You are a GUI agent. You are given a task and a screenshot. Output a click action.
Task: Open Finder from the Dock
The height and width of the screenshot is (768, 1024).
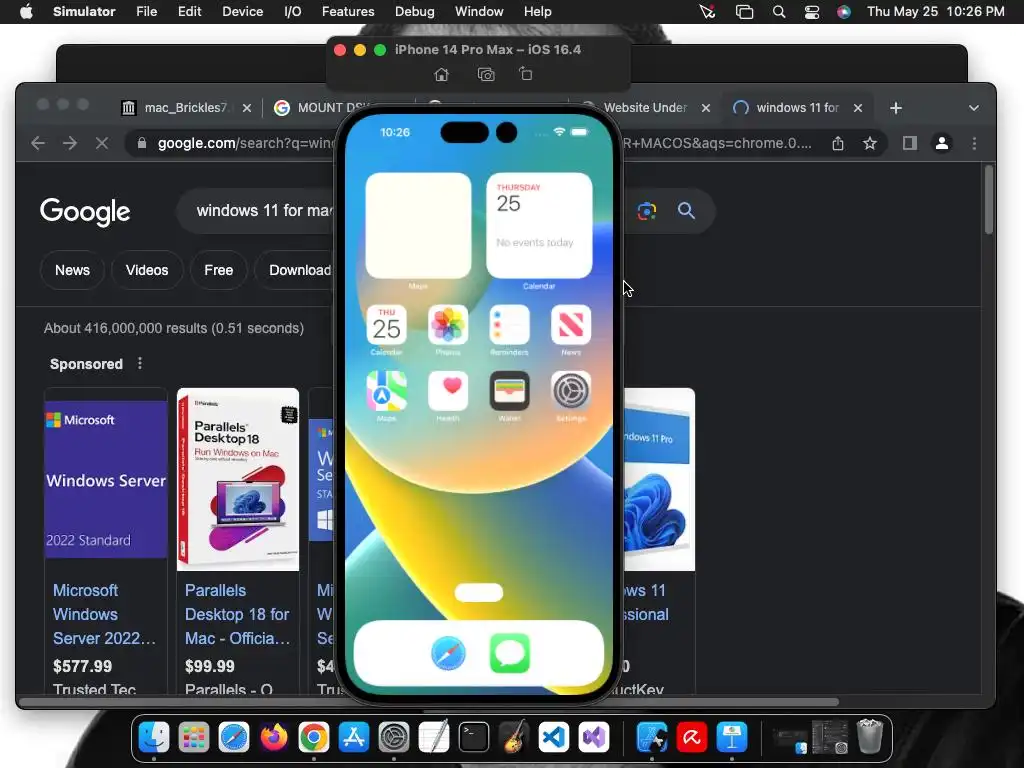[x=154, y=737]
